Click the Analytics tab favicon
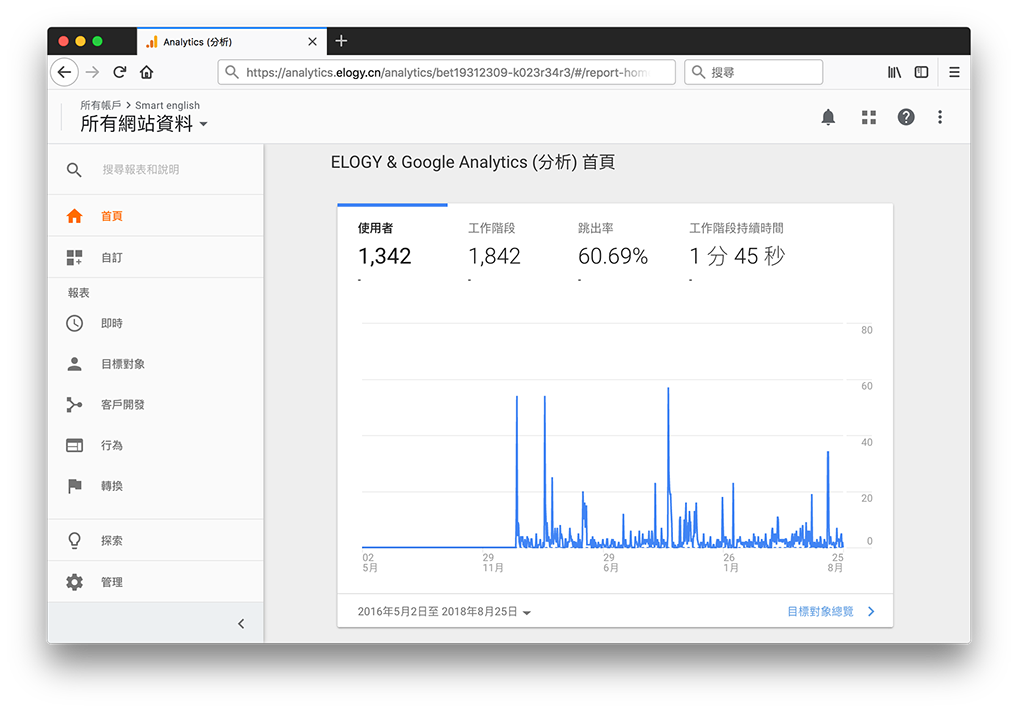The height and width of the screenshot is (711, 1018). [151, 42]
